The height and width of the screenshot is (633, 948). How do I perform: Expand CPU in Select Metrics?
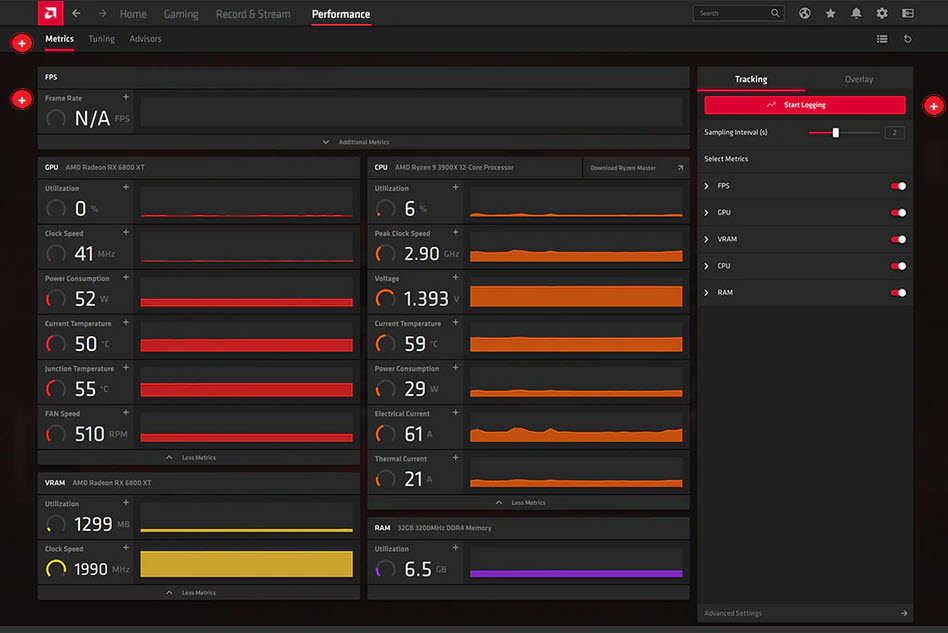(x=706, y=265)
